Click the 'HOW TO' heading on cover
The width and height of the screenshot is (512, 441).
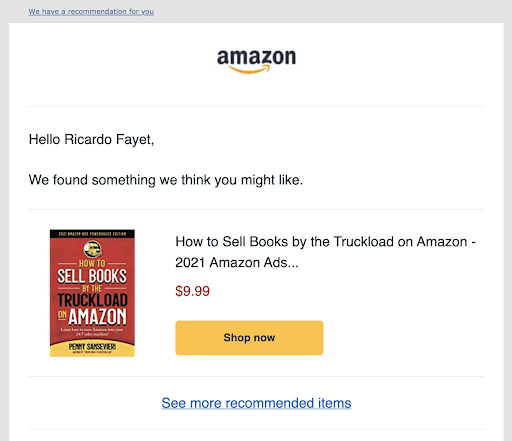(x=92, y=263)
